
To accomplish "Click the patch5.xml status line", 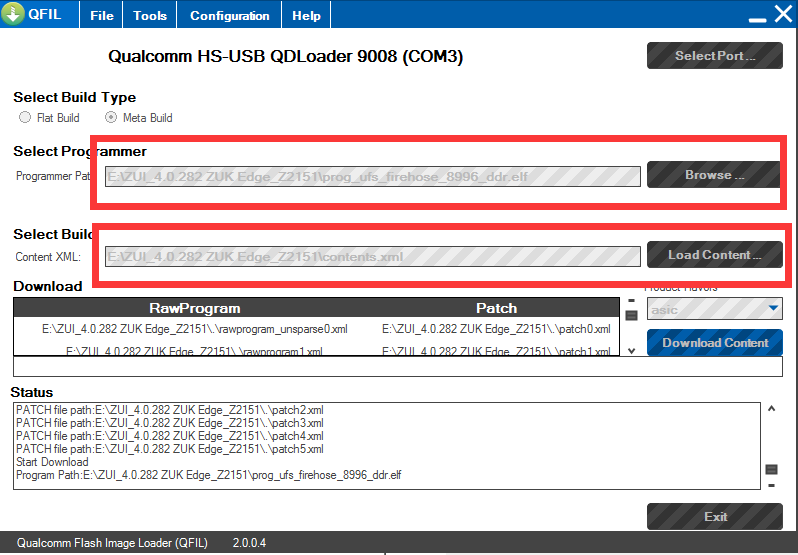I will tap(169, 449).
